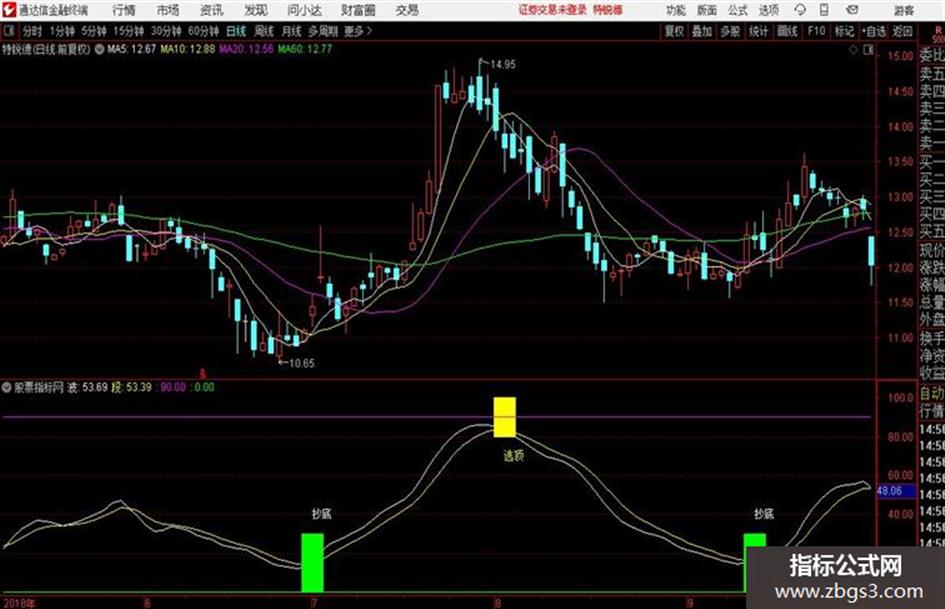Toggle the left panel icon beside 分时
This screenshot has width=945, height=609.
point(9,31)
